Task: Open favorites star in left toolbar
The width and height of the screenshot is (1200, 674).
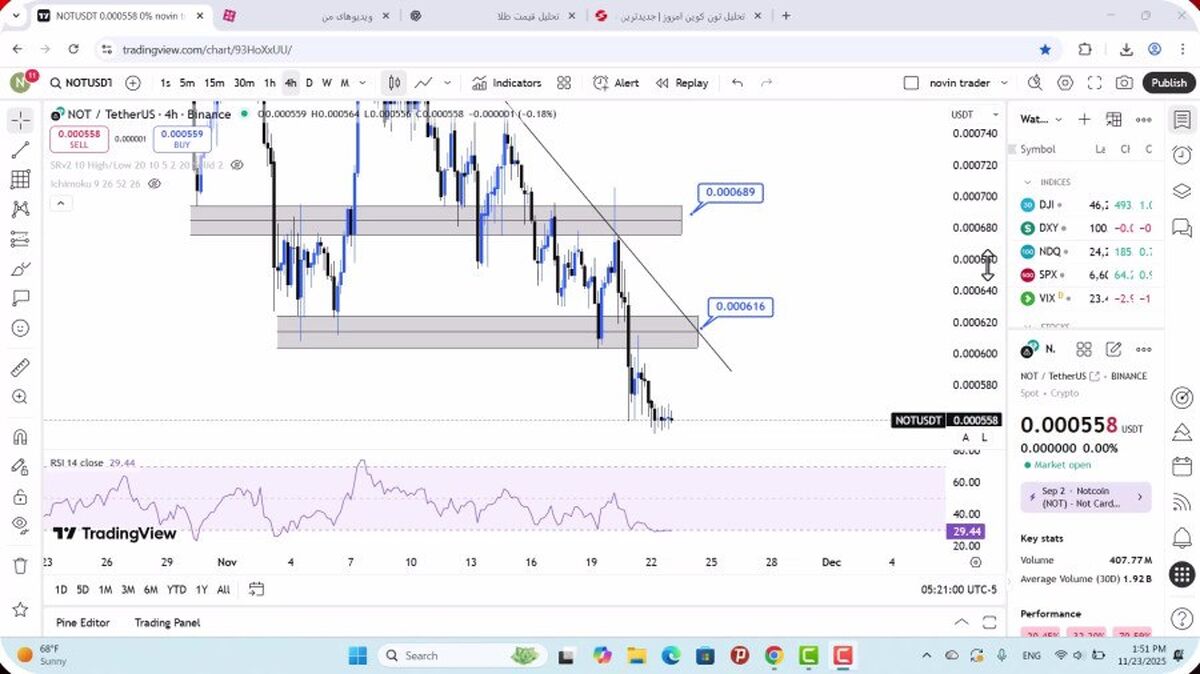Action: (20, 609)
